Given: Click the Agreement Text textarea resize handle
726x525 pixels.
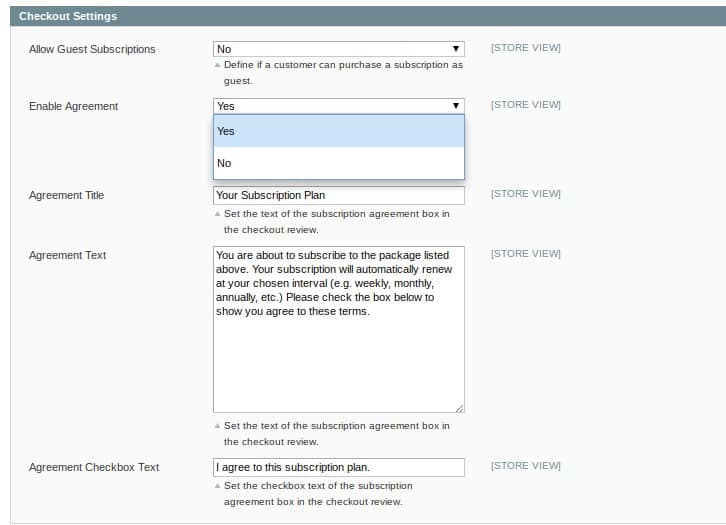Looking at the screenshot, I should pos(459,408).
